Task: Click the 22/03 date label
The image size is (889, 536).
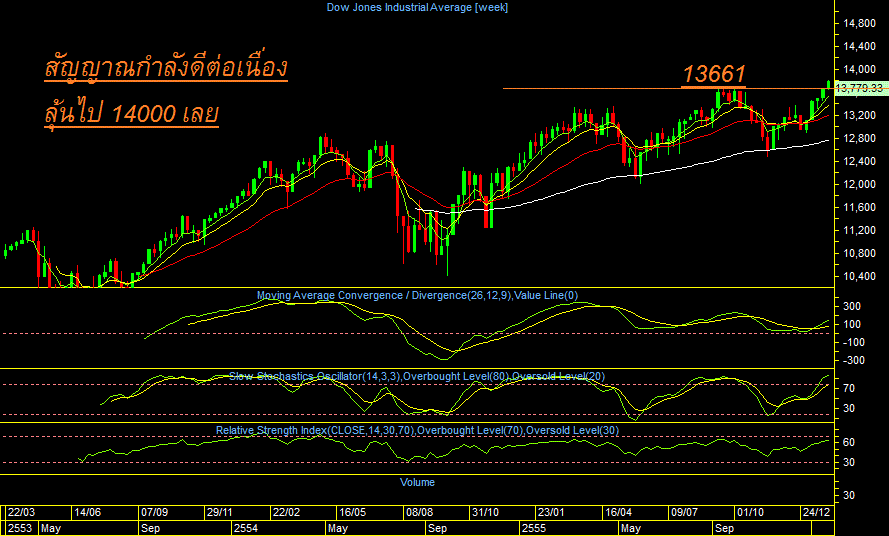Action: click(x=21, y=513)
